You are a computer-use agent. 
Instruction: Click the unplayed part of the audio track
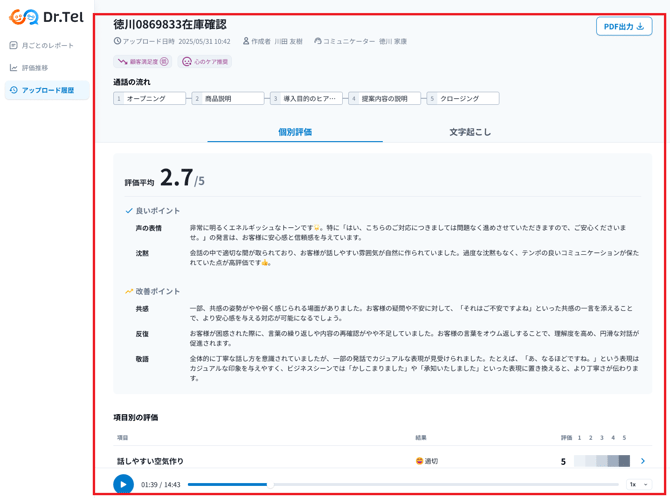pos(446,484)
